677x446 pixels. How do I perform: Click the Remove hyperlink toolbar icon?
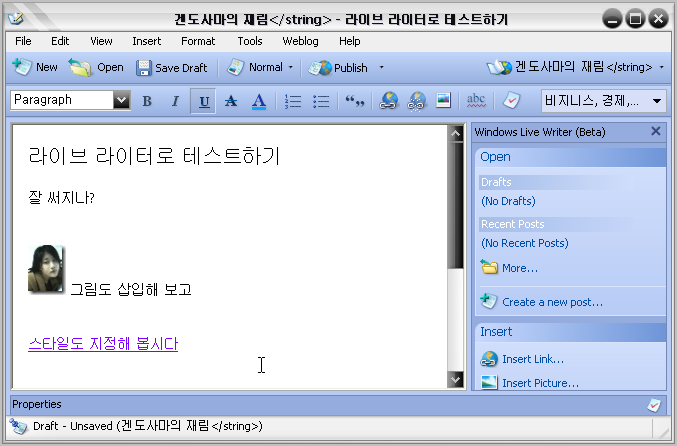[416, 101]
